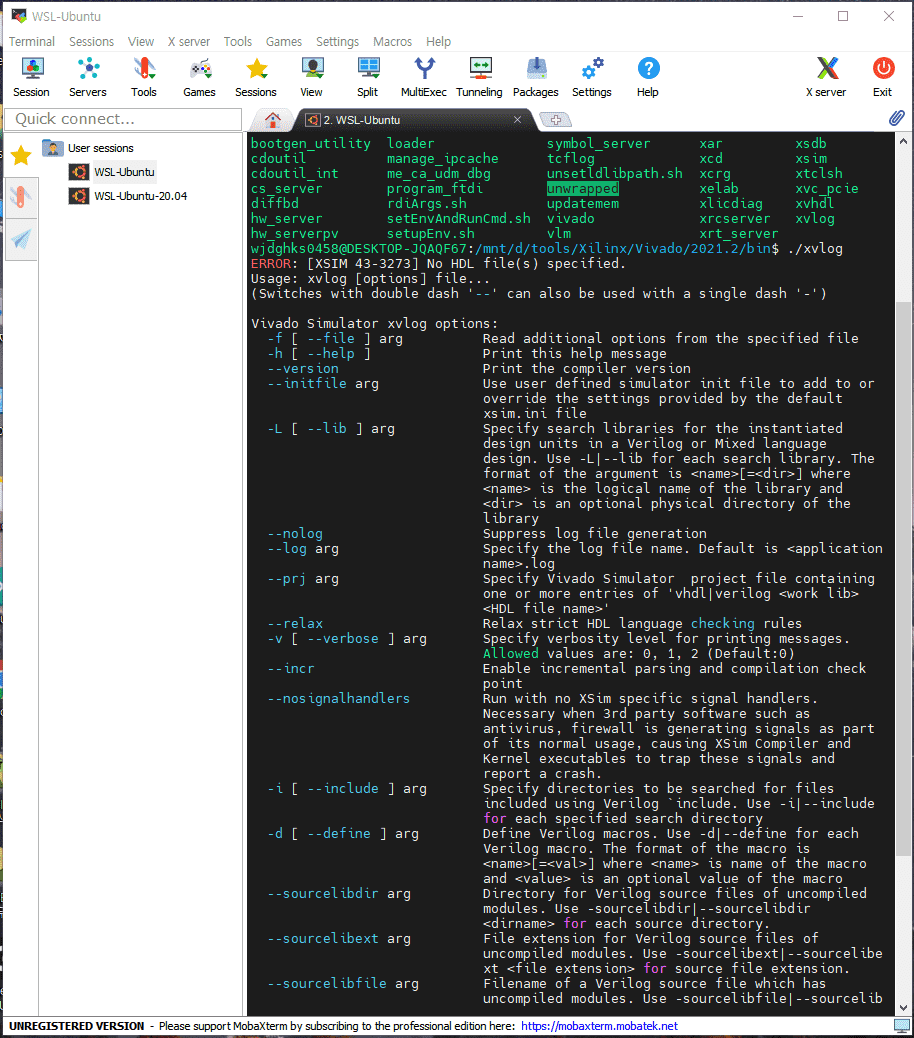Select the sidebar Sessions star tab
This screenshot has height=1038, width=914.
point(21,156)
